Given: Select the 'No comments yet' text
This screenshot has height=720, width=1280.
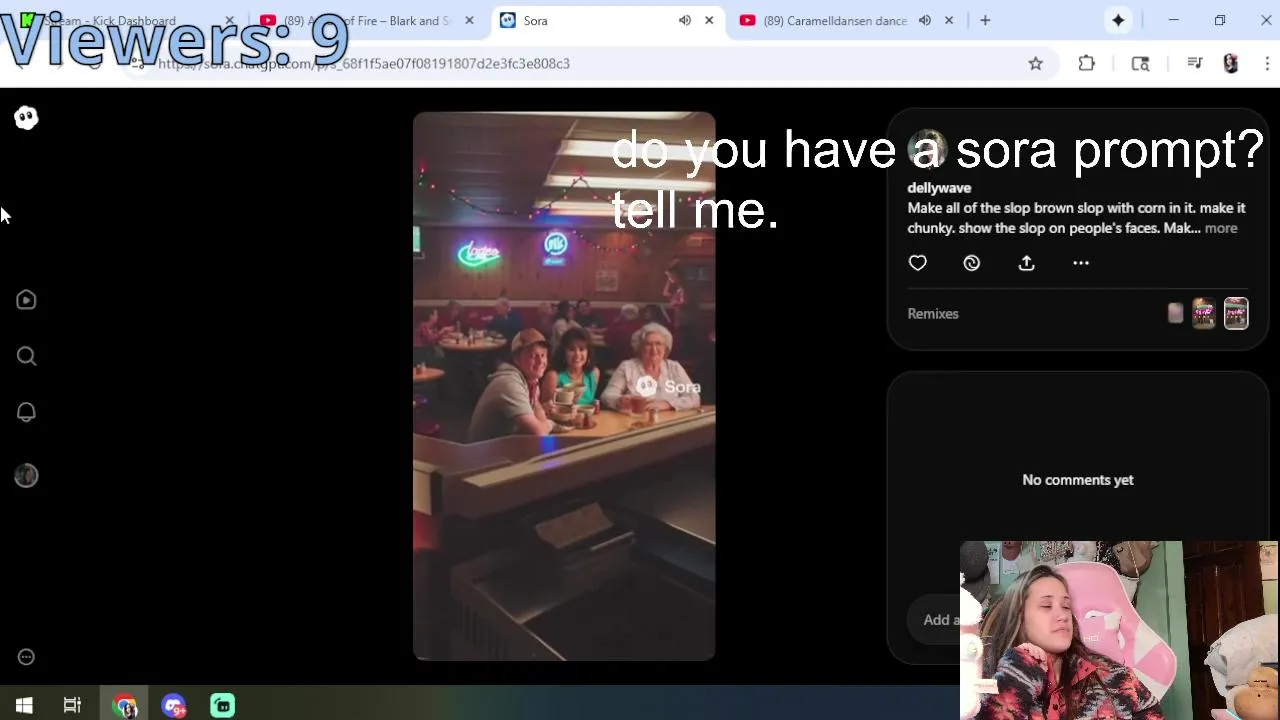Looking at the screenshot, I should tap(1078, 480).
